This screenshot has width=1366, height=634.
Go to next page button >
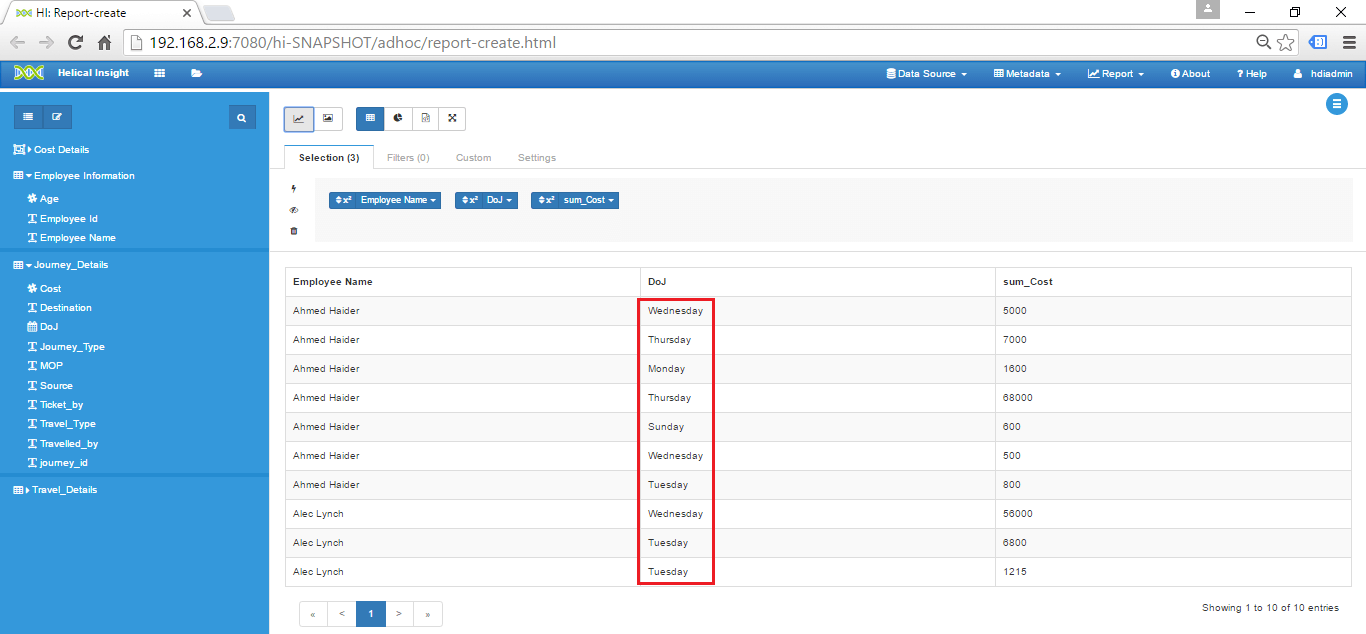[399, 614]
